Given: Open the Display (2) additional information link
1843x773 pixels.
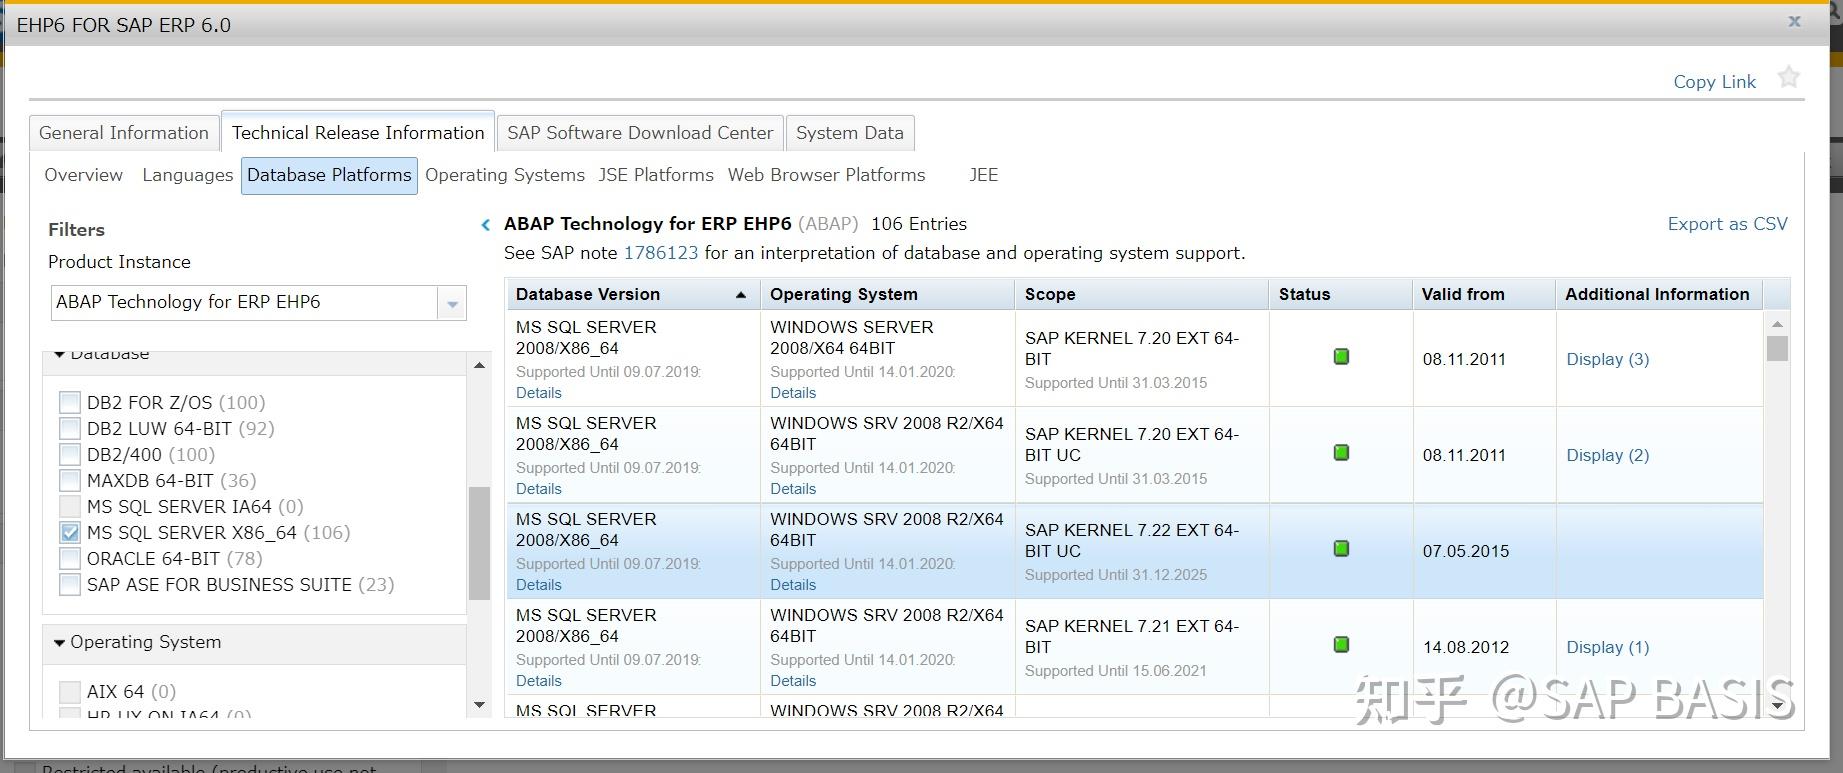Looking at the screenshot, I should point(1607,455).
